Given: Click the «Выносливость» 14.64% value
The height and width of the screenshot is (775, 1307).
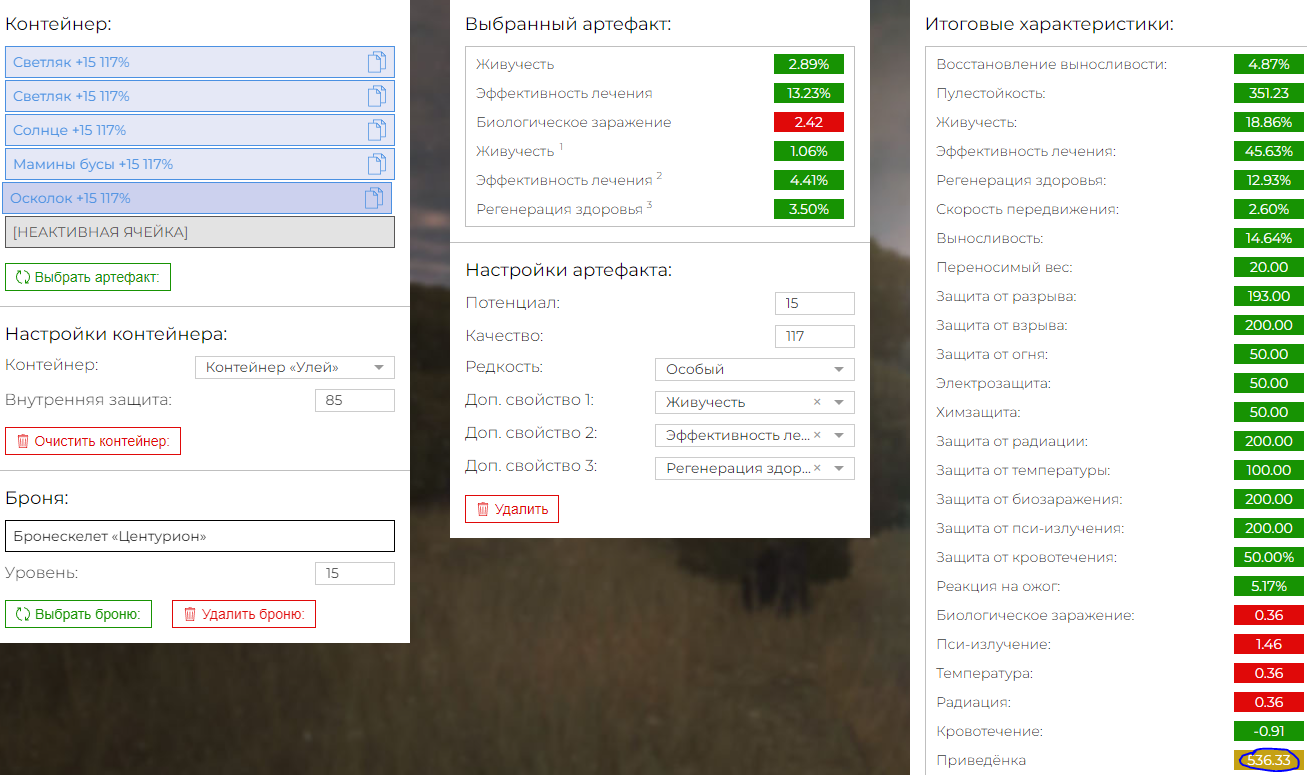Looking at the screenshot, I should [x=1269, y=238].
